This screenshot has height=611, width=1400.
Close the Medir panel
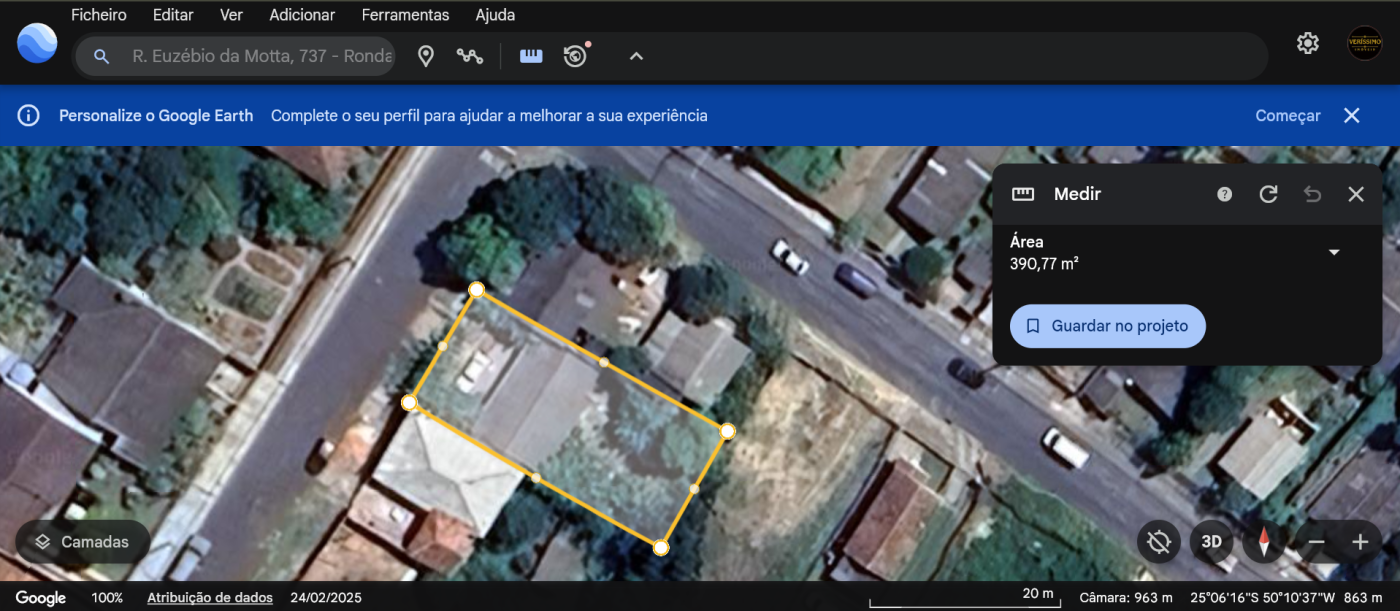[x=1356, y=194]
